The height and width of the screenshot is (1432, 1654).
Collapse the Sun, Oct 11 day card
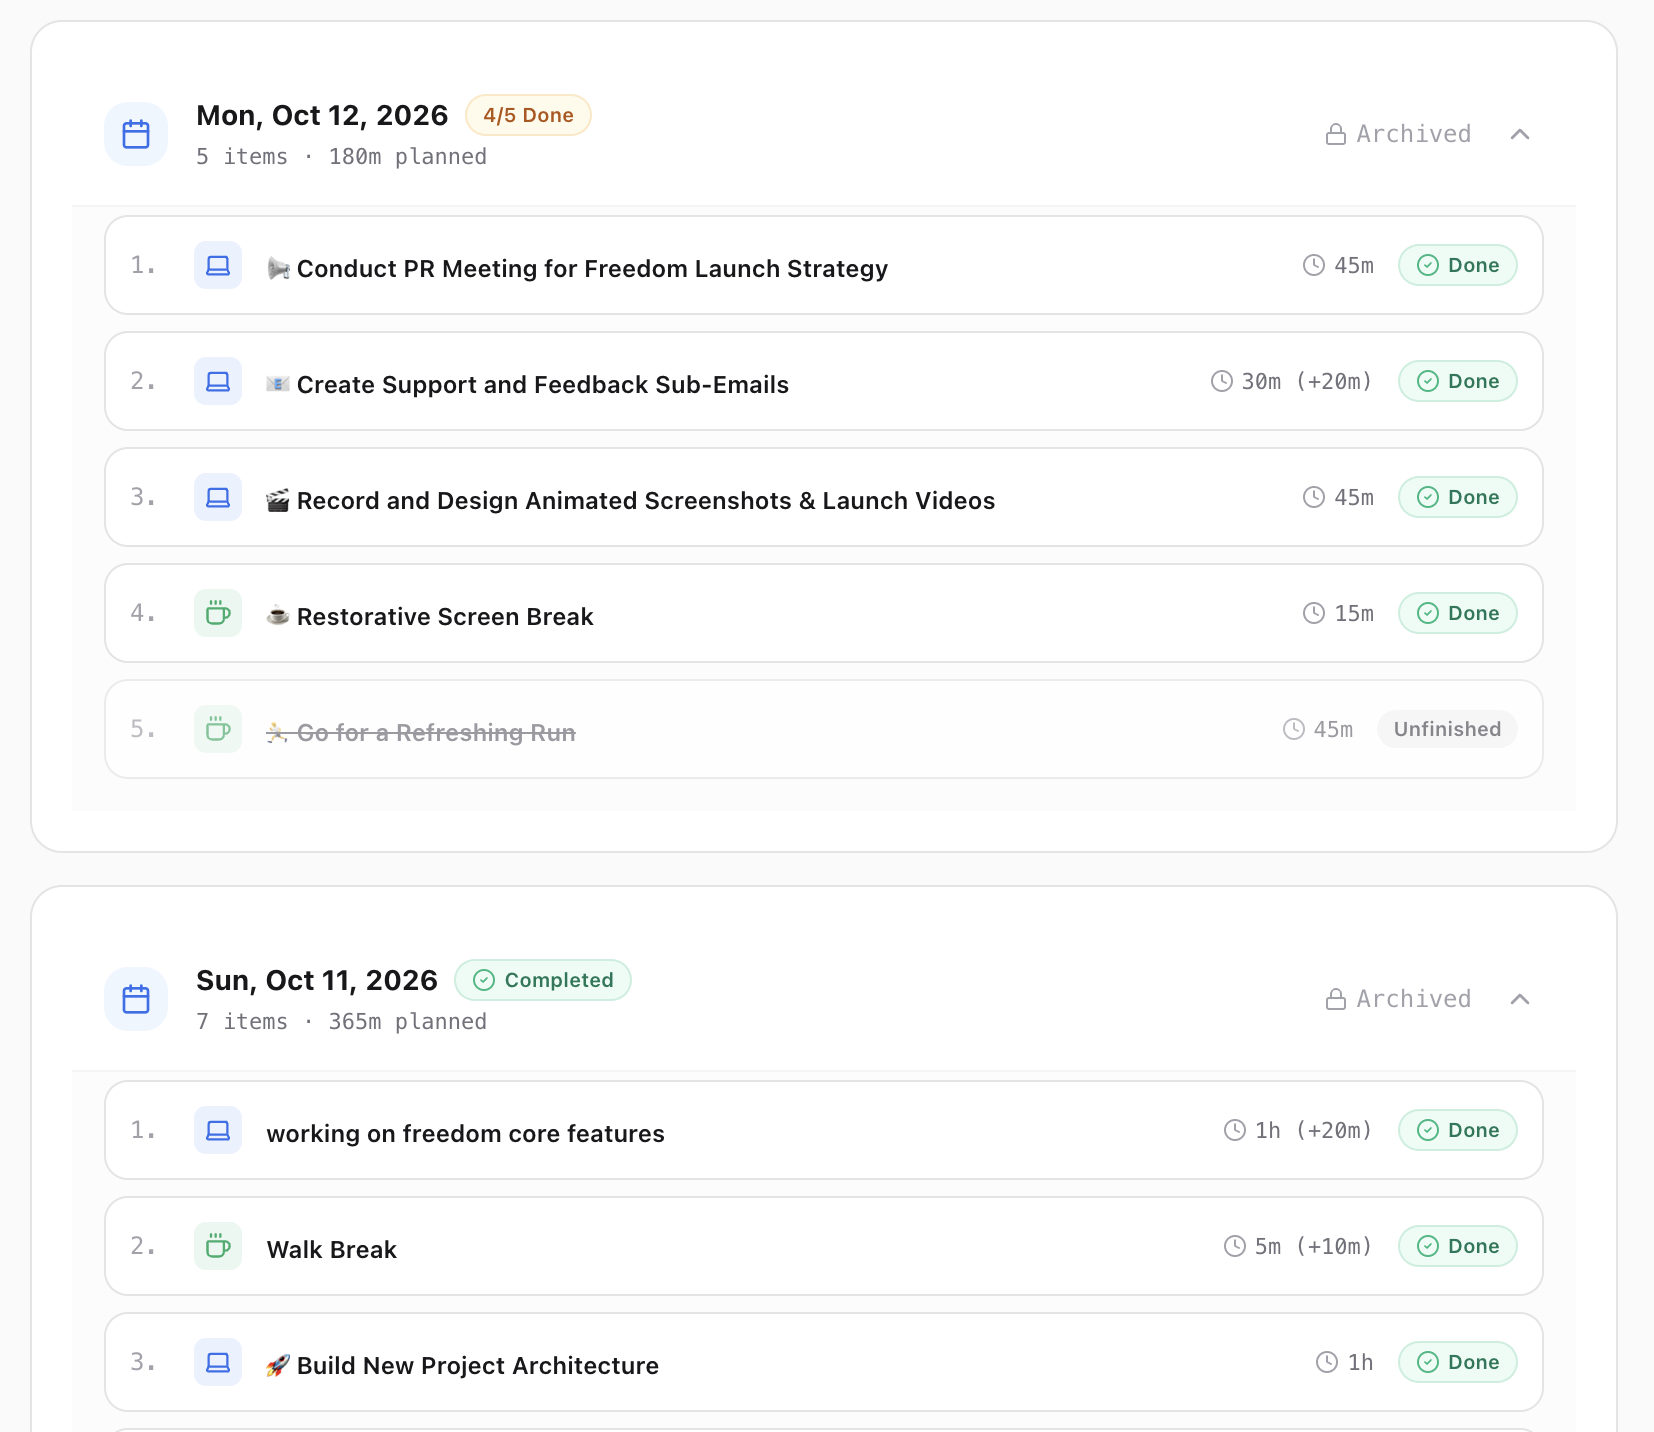click(x=1520, y=999)
